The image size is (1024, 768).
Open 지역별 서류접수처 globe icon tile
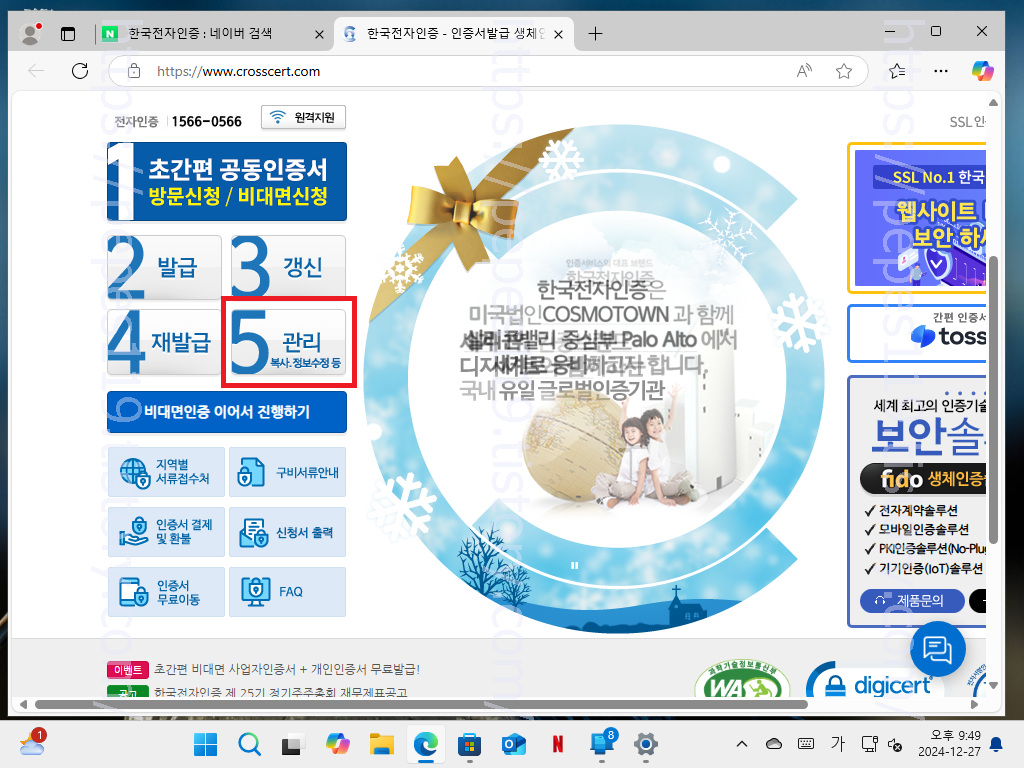coord(166,472)
